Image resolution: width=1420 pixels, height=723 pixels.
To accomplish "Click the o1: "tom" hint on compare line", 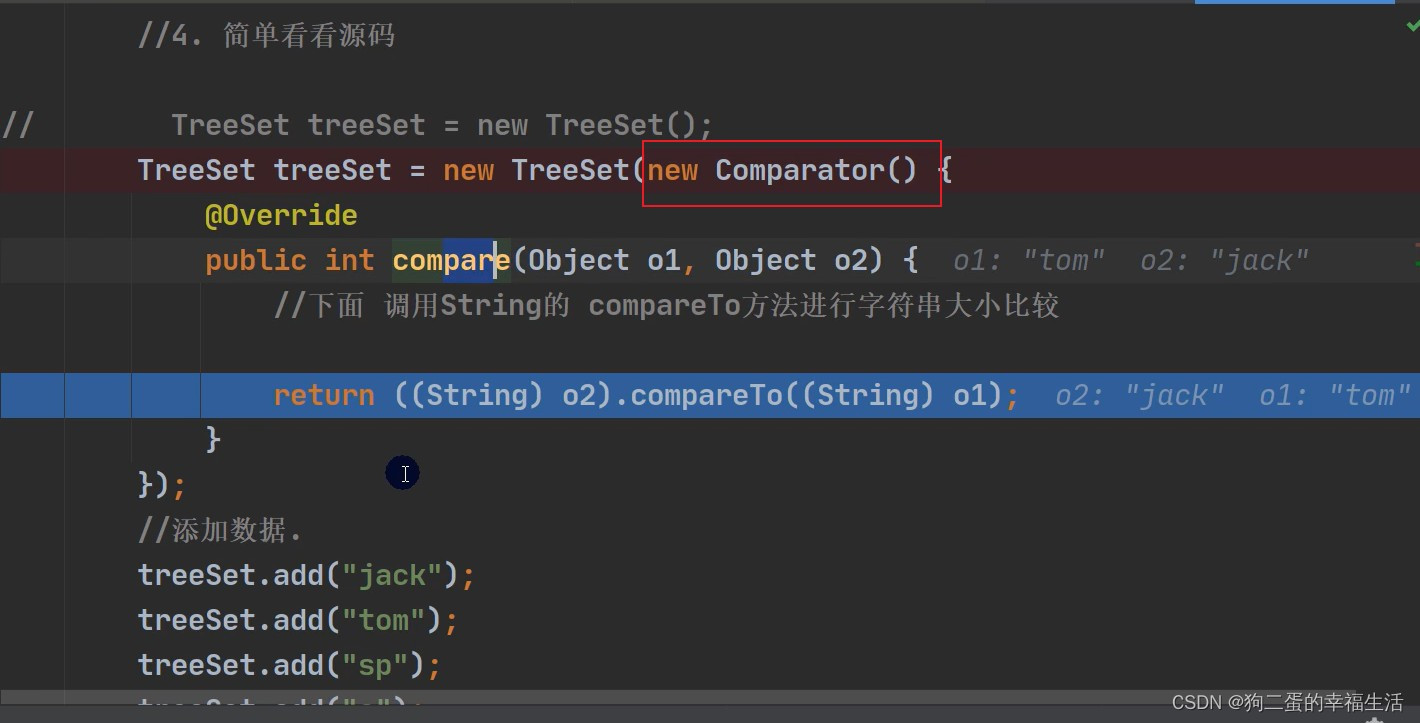I will tap(1029, 261).
